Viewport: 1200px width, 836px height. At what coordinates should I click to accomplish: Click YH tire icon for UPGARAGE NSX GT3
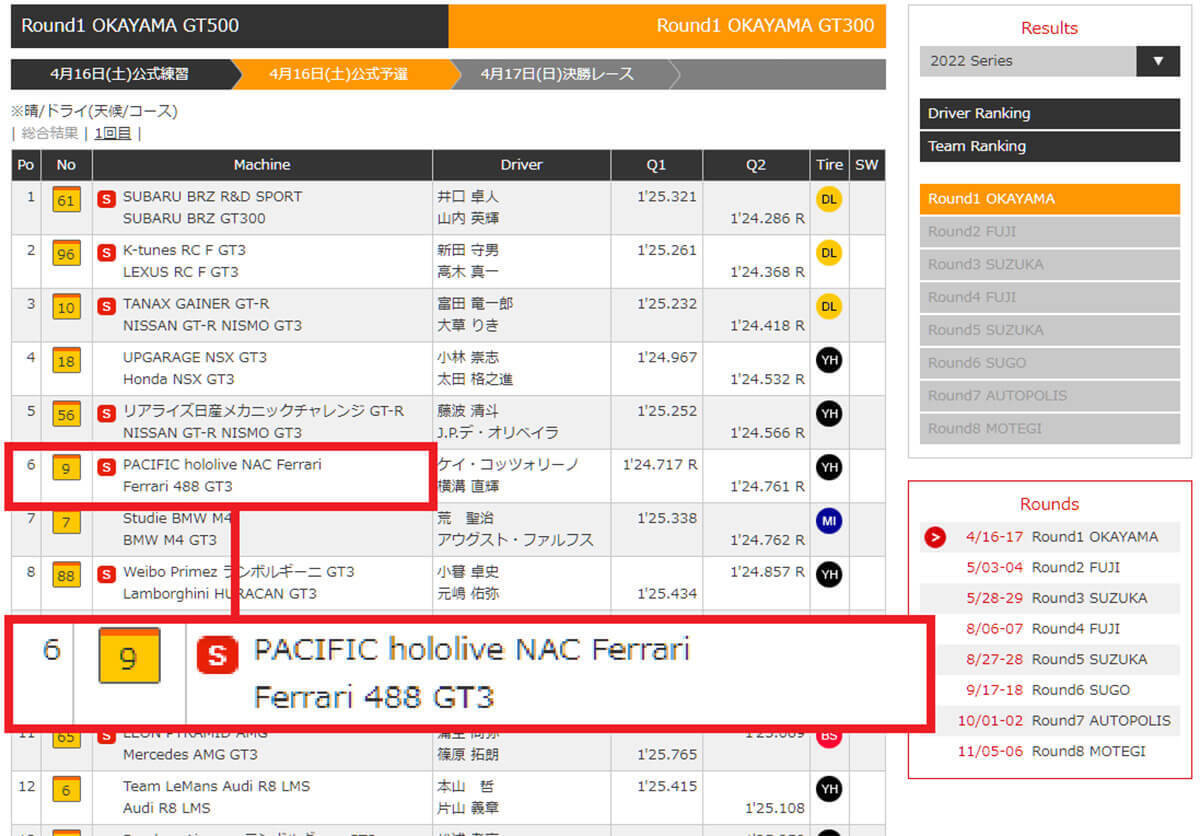[828, 361]
